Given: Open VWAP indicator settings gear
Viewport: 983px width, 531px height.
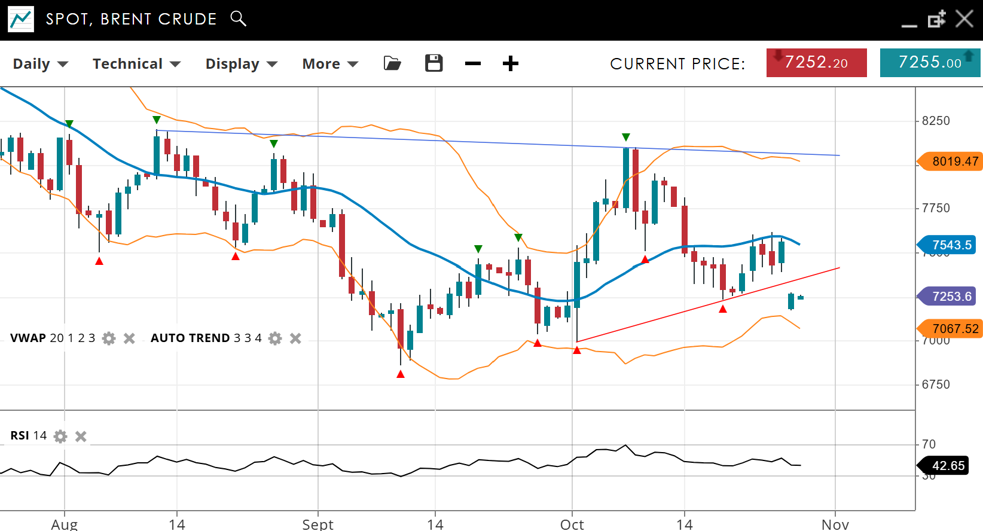Looking at the screenshot, I should [x=109, y=339].
